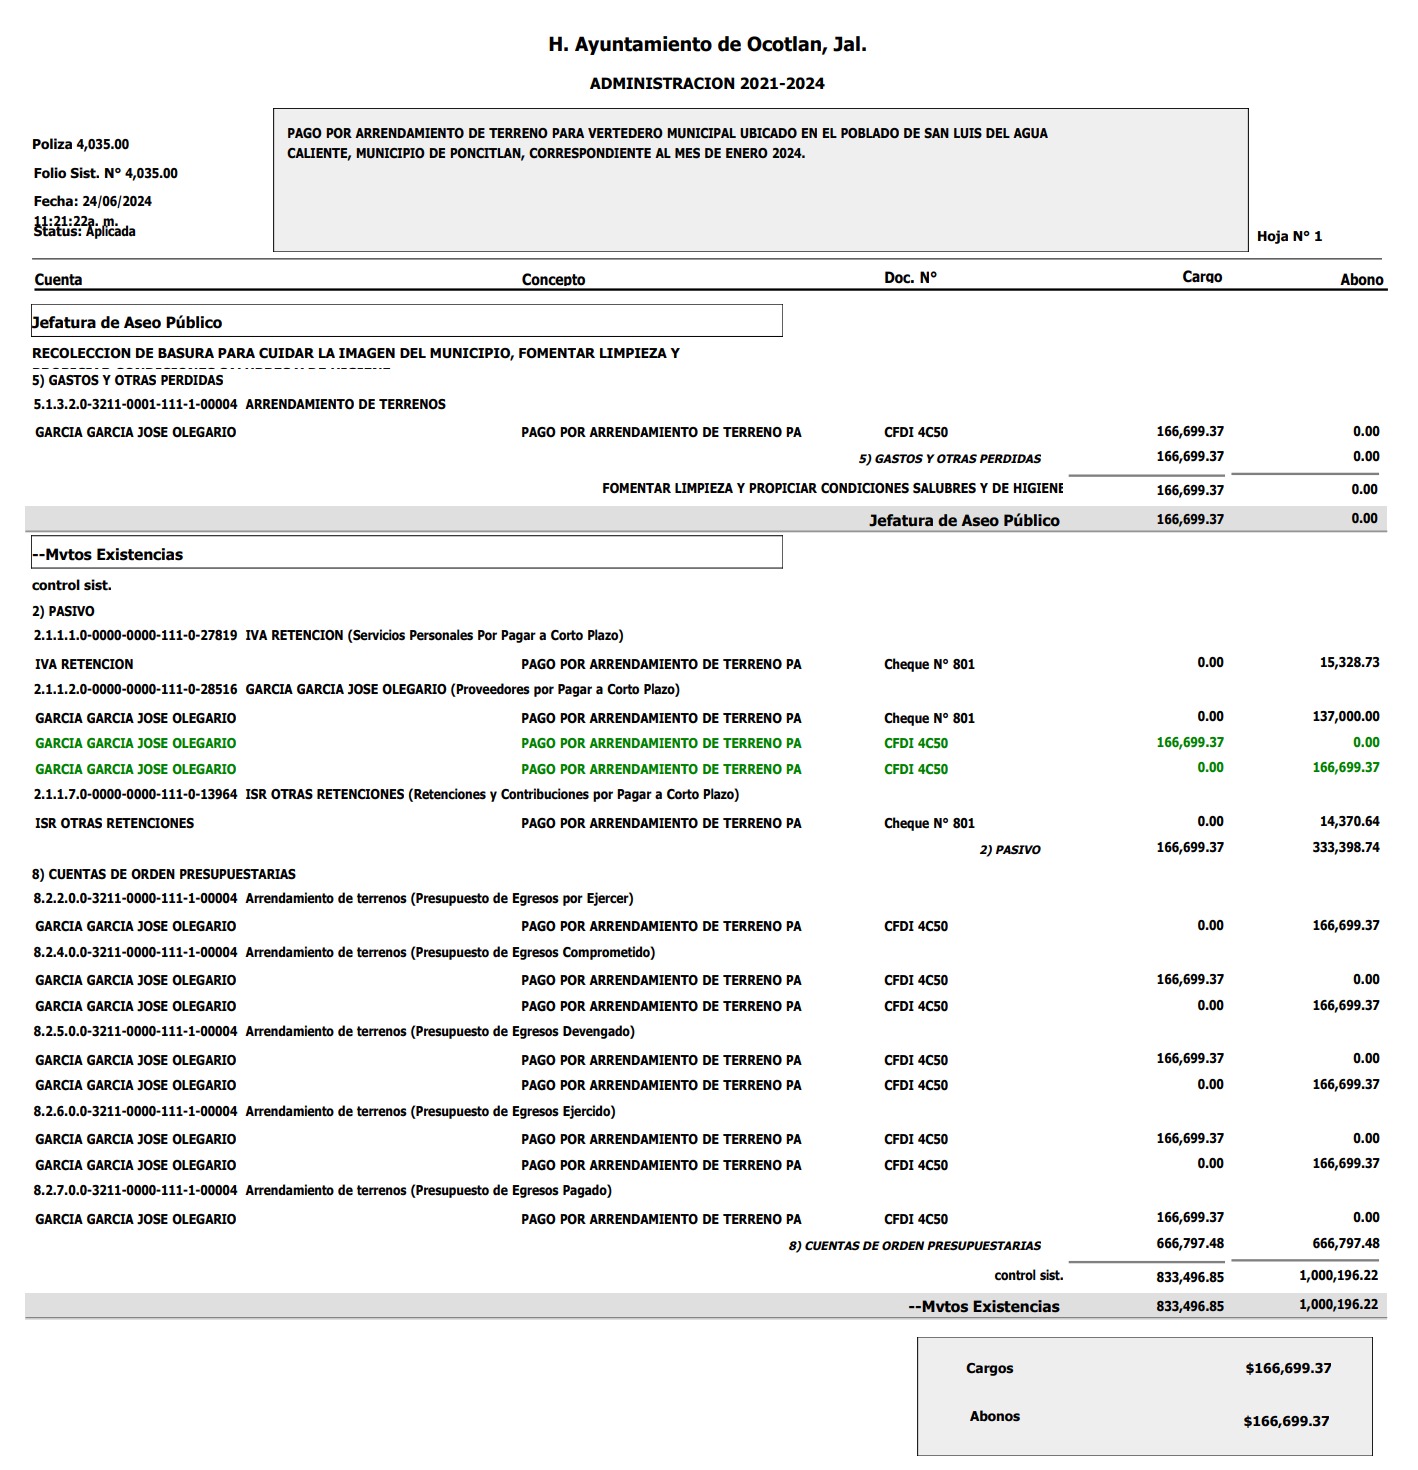Select the Concepto column header
1418x1470 pixels.
(x=553, y=280)
